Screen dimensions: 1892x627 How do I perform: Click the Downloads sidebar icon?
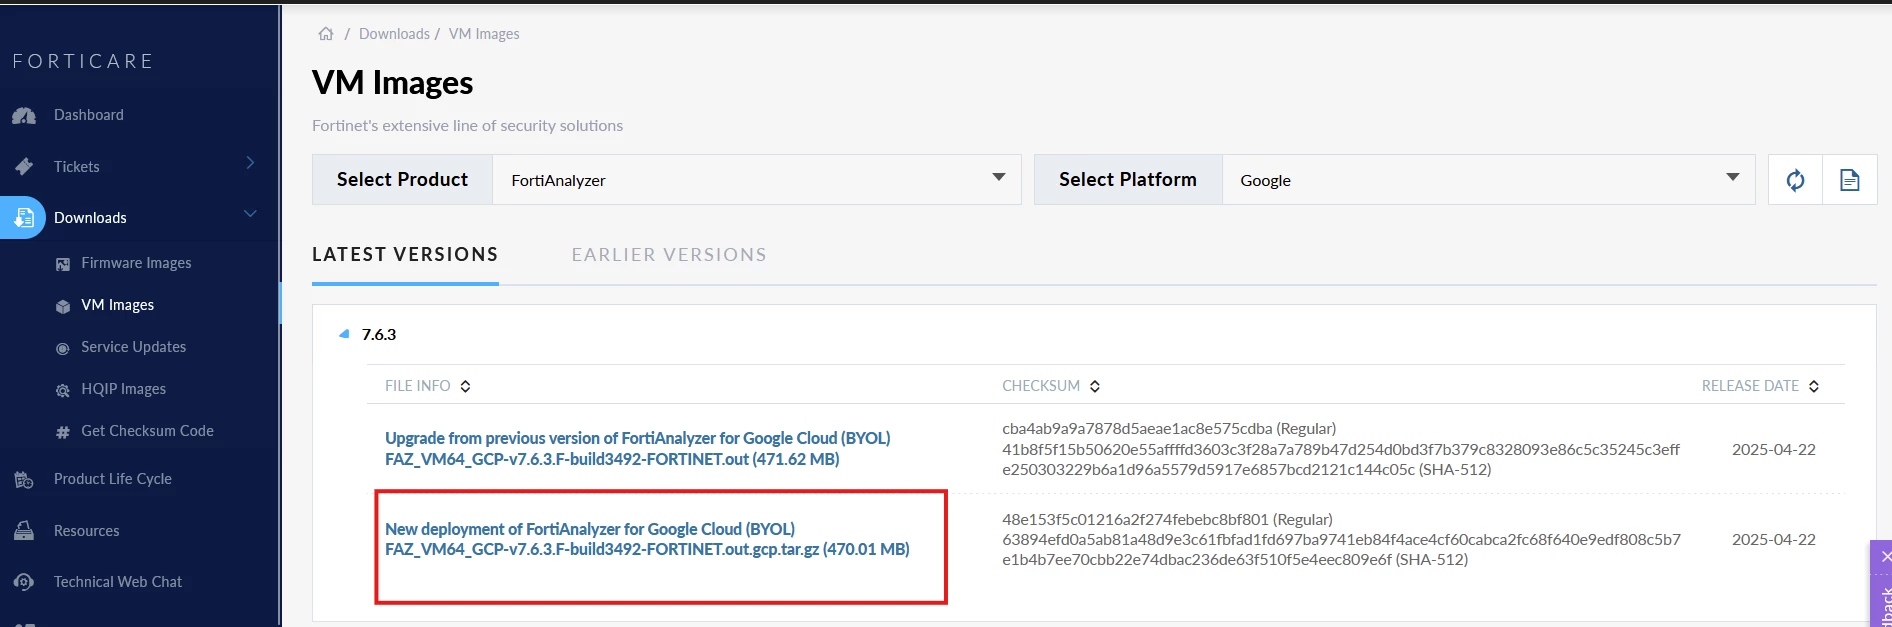click(23, 218)
